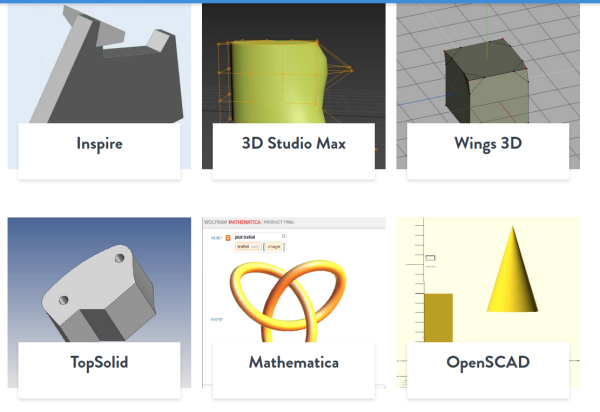Open the Wings 3D card label
The width and height of the screenshot is (600, 412).
click(x=487, y=143)
